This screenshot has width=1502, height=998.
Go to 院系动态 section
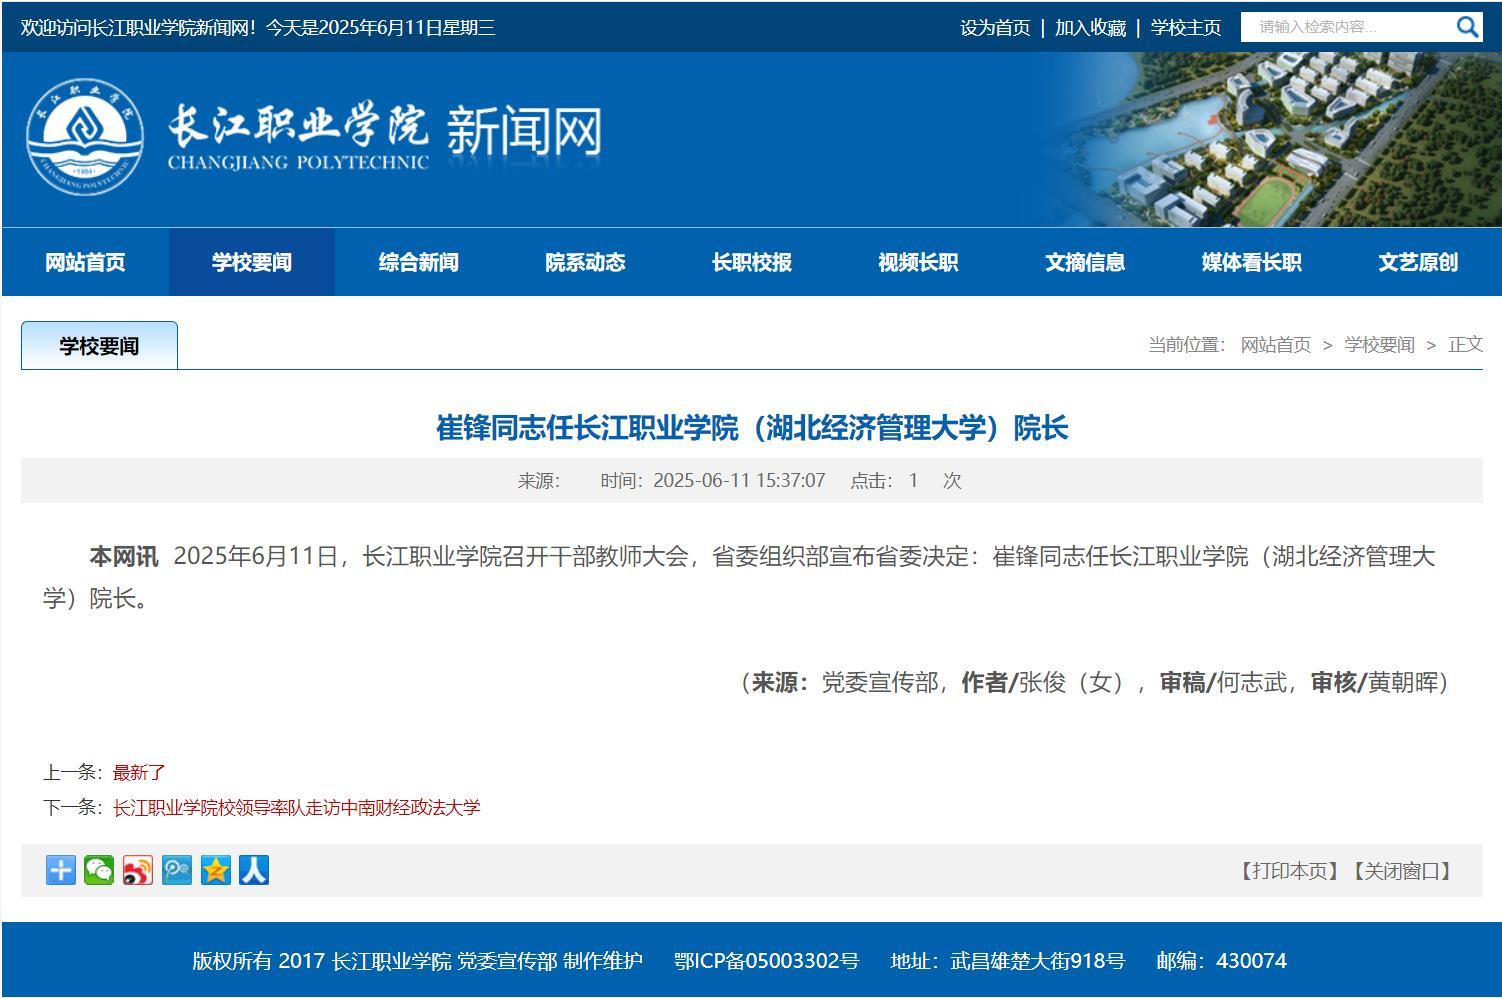tap(585, 262)
